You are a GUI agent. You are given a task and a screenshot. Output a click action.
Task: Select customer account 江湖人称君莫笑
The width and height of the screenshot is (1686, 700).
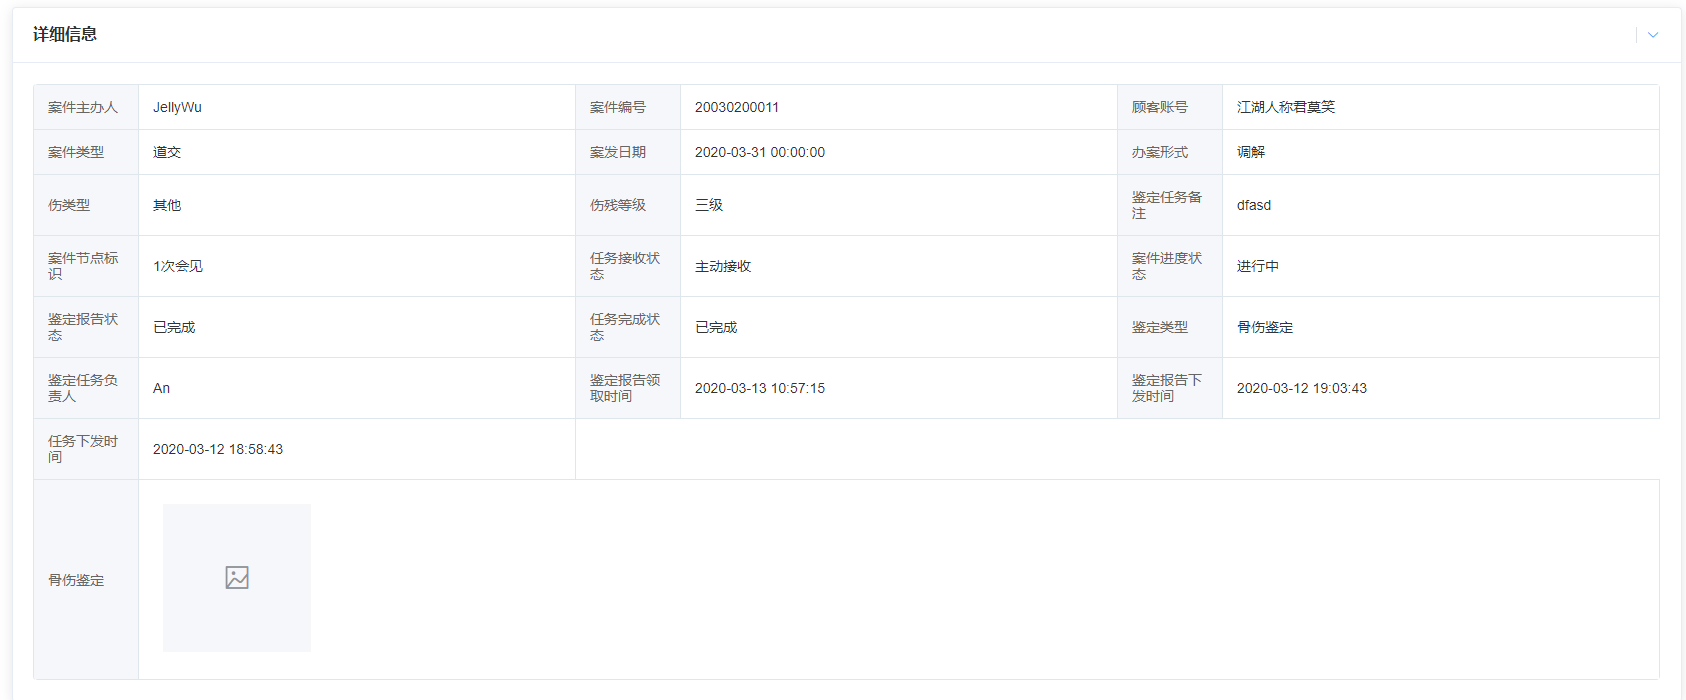click(x=1286, y=107)
